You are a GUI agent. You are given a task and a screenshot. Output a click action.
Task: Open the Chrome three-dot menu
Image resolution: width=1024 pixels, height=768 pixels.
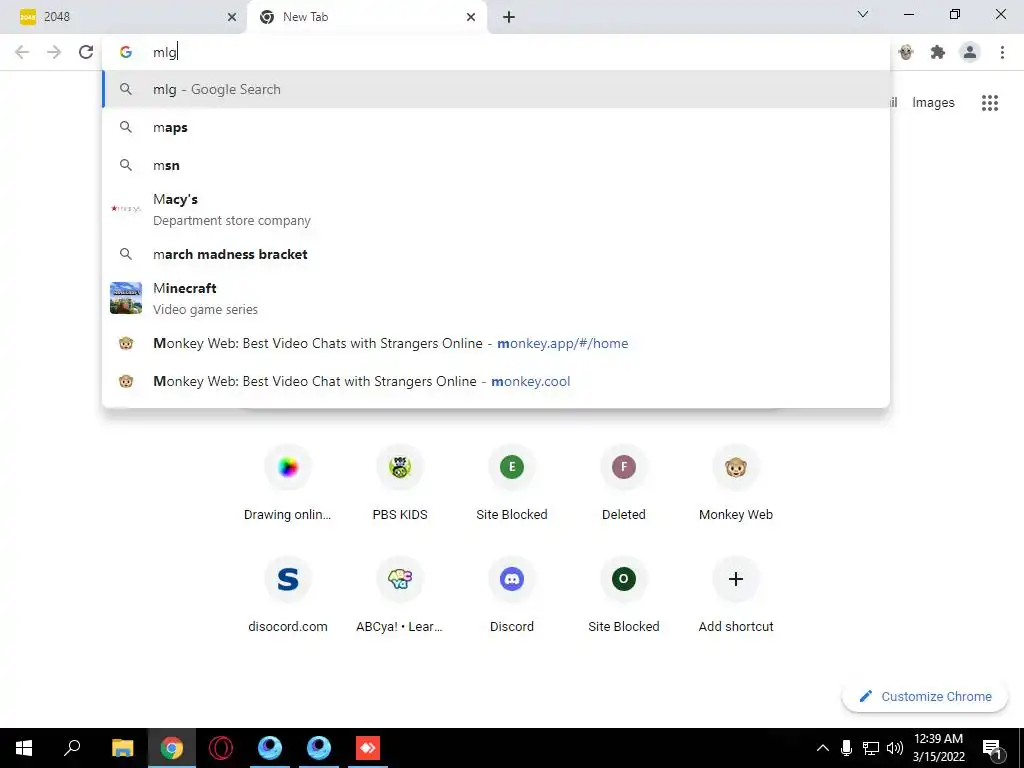coord(1002,52)
